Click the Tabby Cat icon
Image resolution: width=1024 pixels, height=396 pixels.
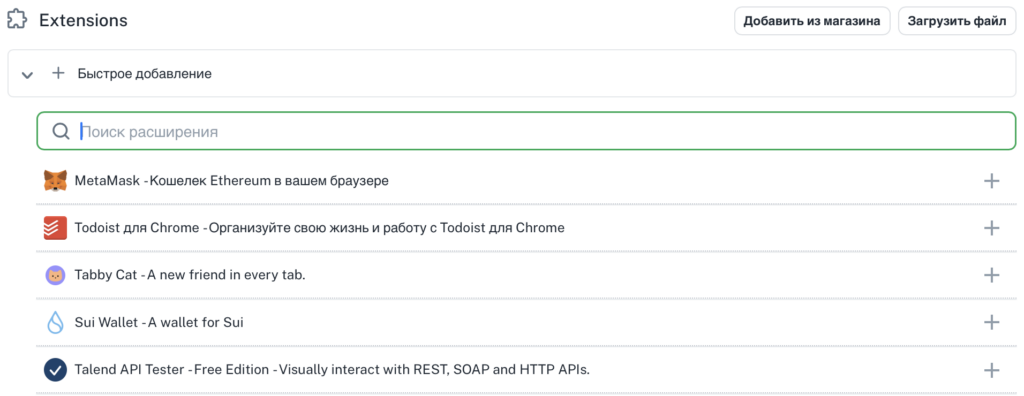click(56, 275)
